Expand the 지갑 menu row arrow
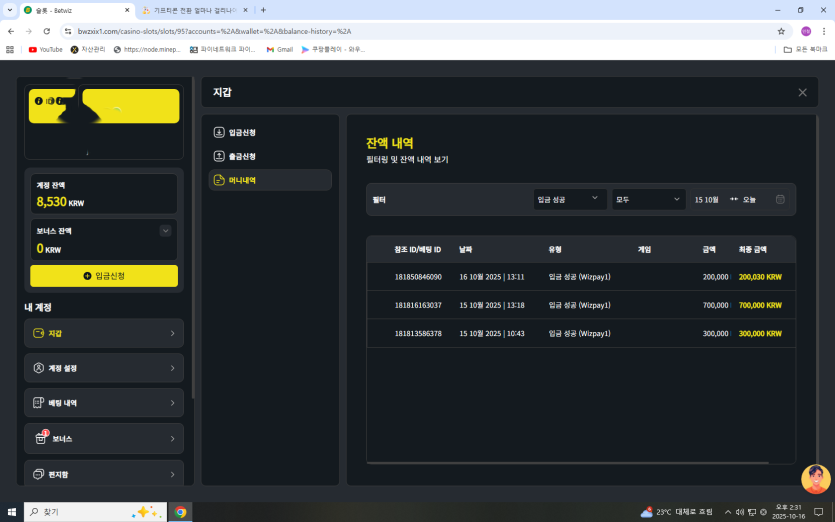This screenshot has width=835, height=522. click(x=172, y=333)
